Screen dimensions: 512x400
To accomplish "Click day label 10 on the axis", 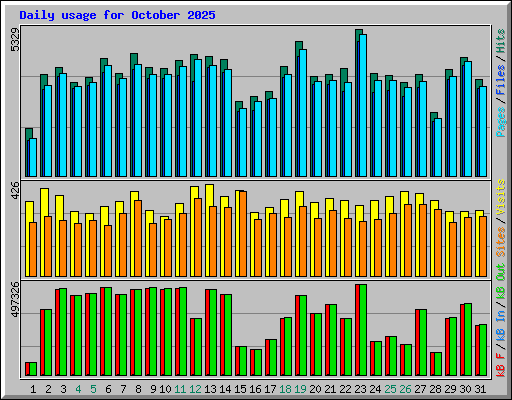I will click(165, 389).
